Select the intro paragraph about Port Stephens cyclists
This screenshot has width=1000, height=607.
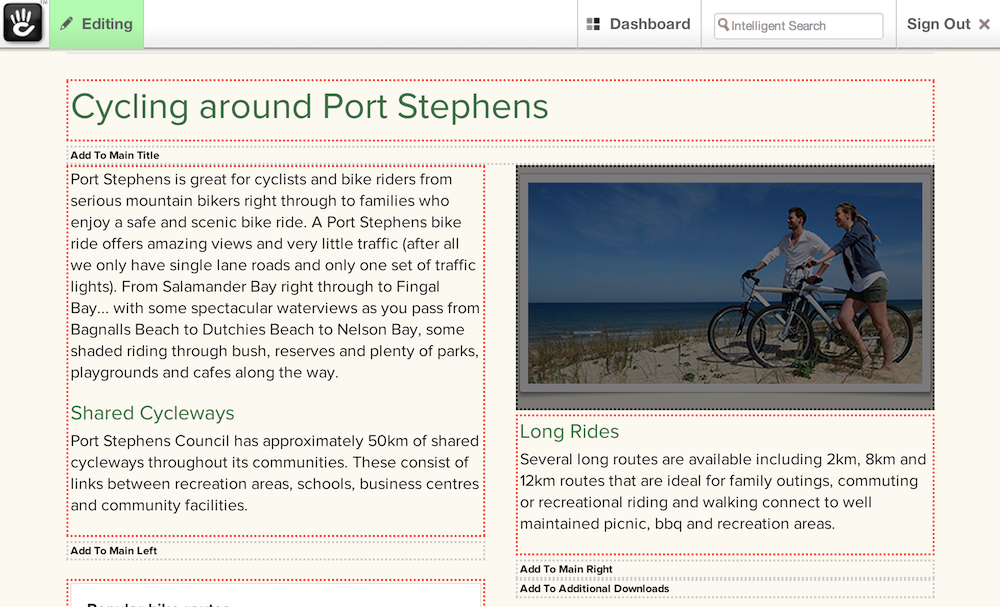(275, 276)
